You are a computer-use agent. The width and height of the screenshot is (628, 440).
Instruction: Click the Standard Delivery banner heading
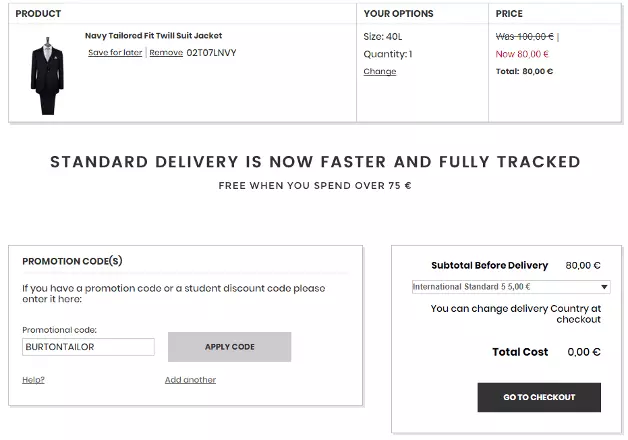pos(315,162)
